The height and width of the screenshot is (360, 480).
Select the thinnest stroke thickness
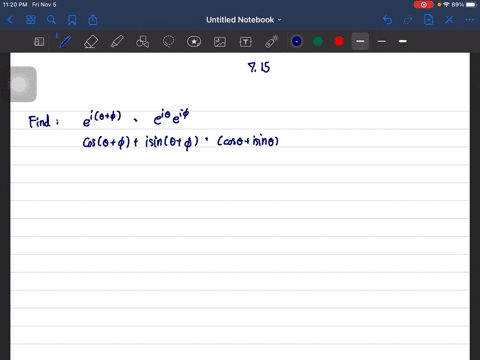[382, 41]
